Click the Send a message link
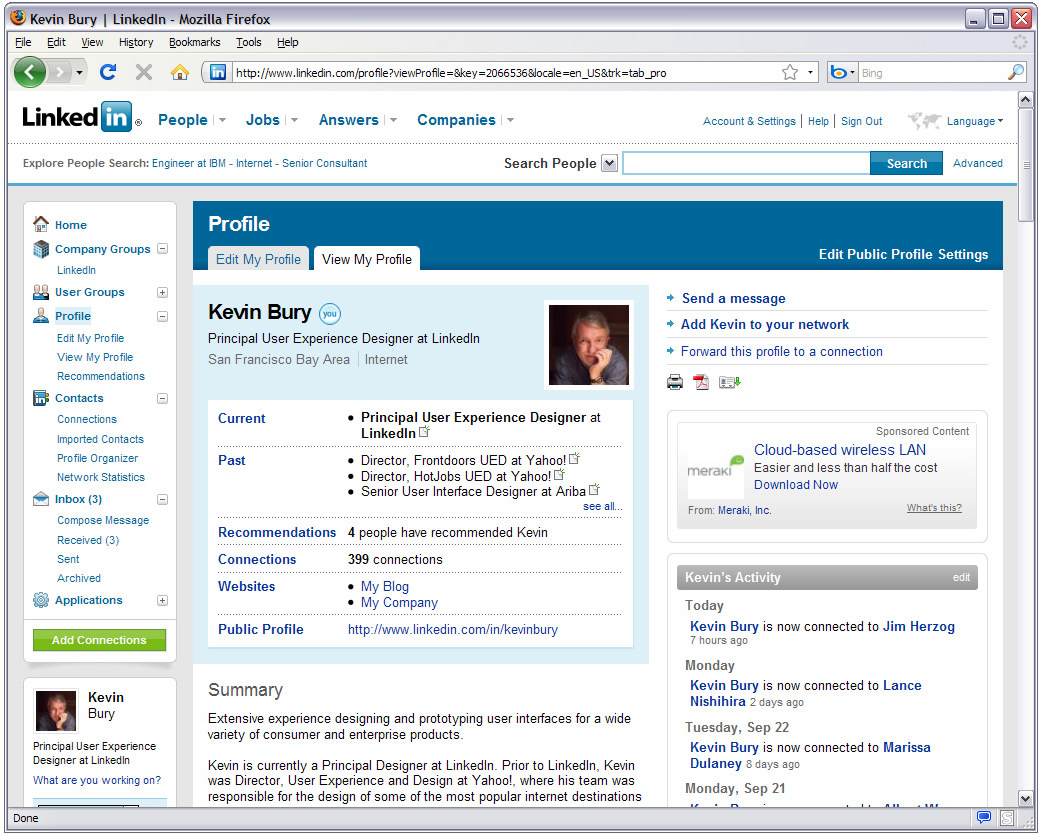The width and height of the screenshot is (1042, 837). [x=734, y=298]
